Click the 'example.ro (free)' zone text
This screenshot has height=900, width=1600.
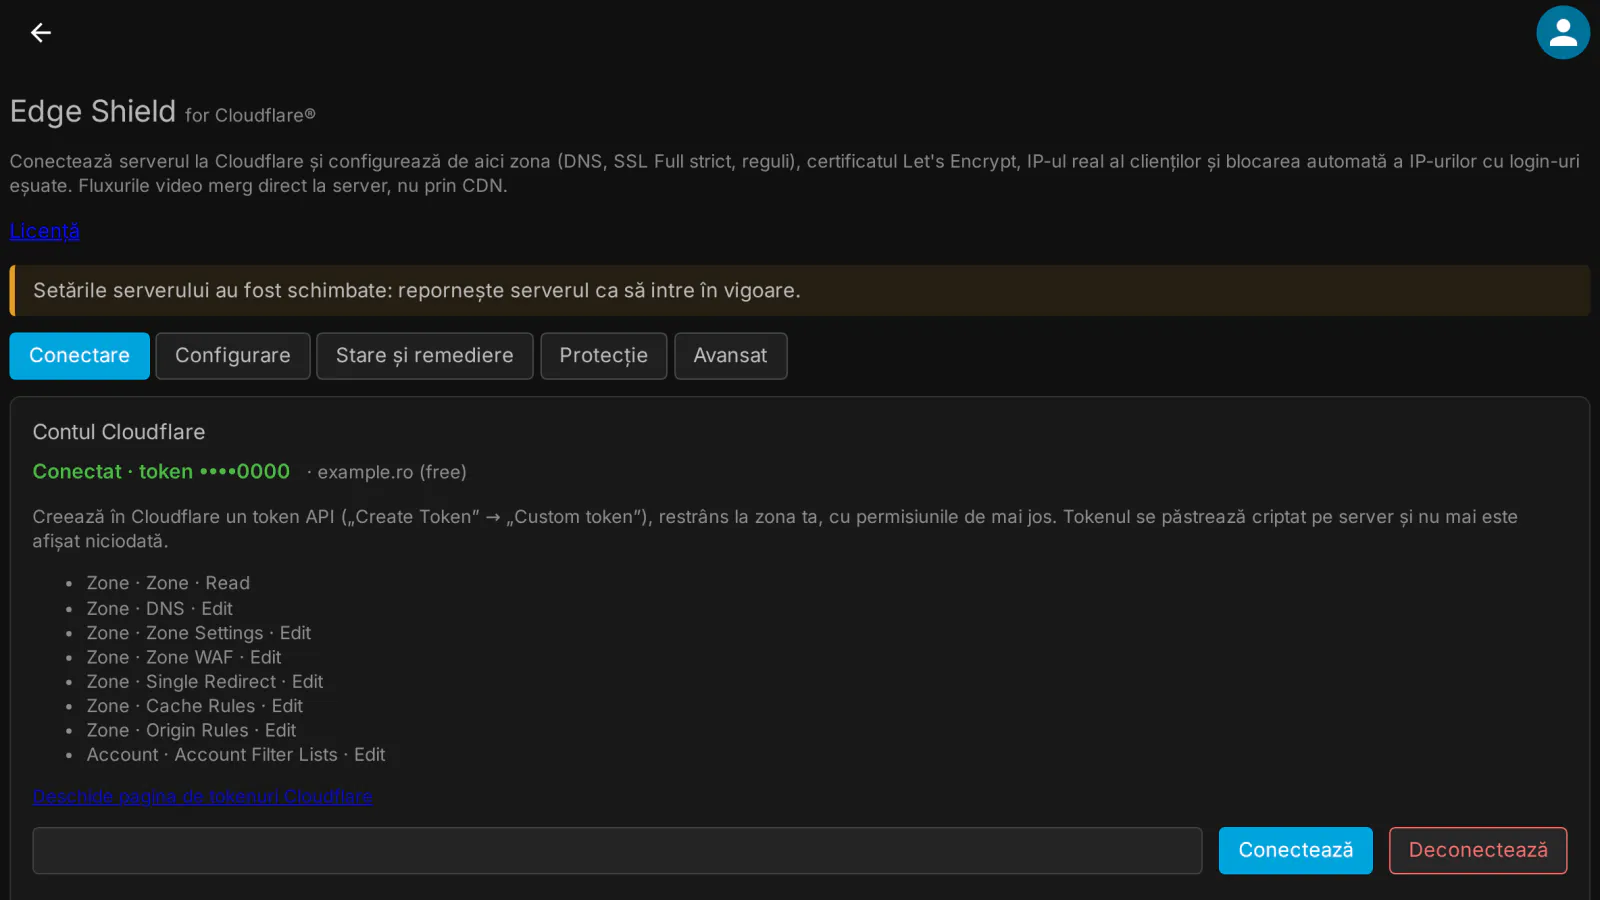[392, 472]
